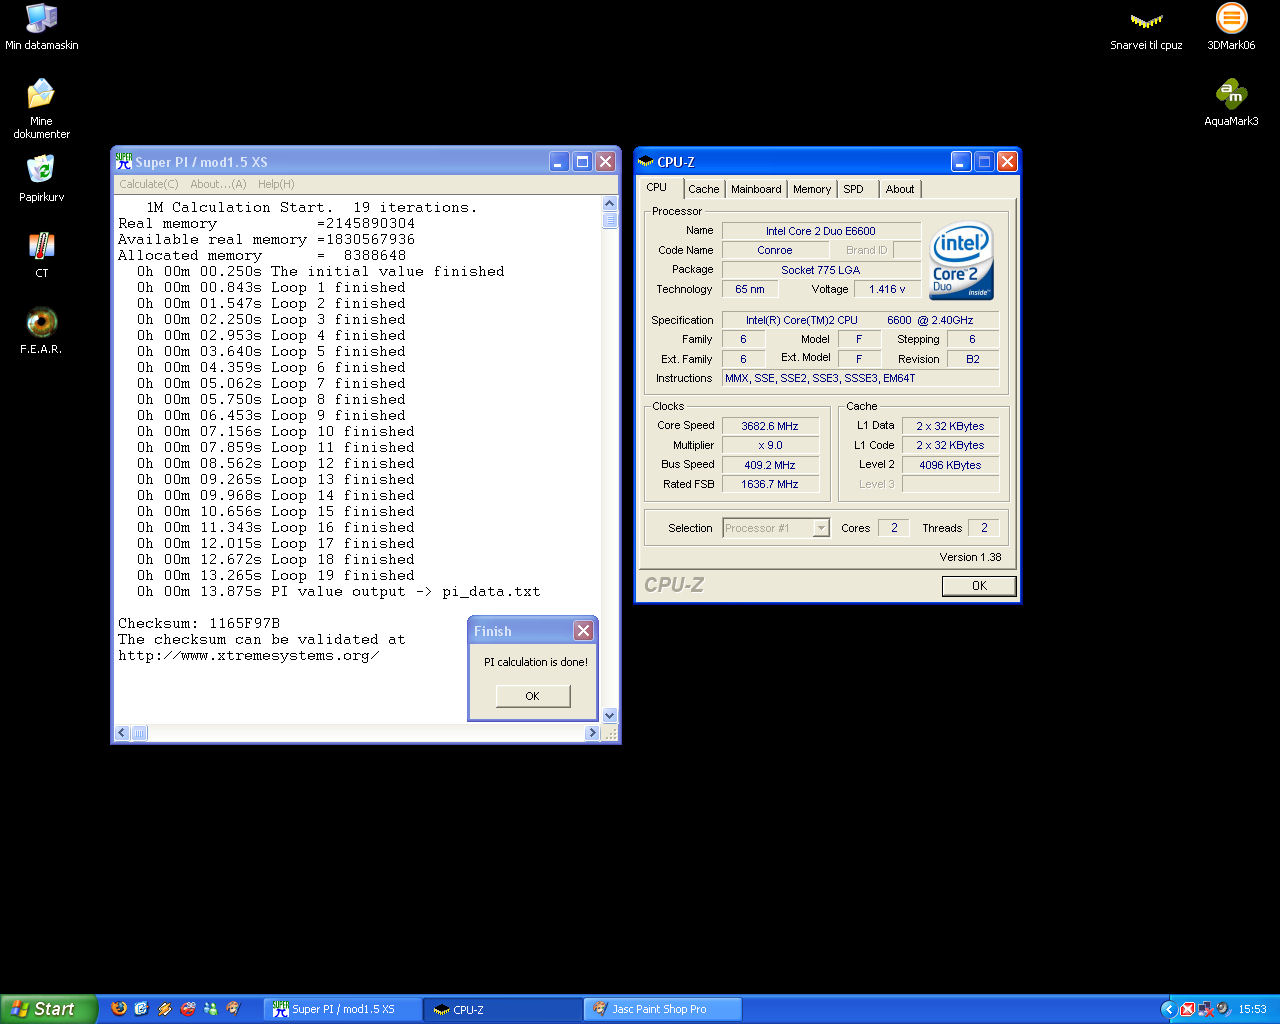Click the Core Speed value 3682.6 MHz

tap(770, 426)
